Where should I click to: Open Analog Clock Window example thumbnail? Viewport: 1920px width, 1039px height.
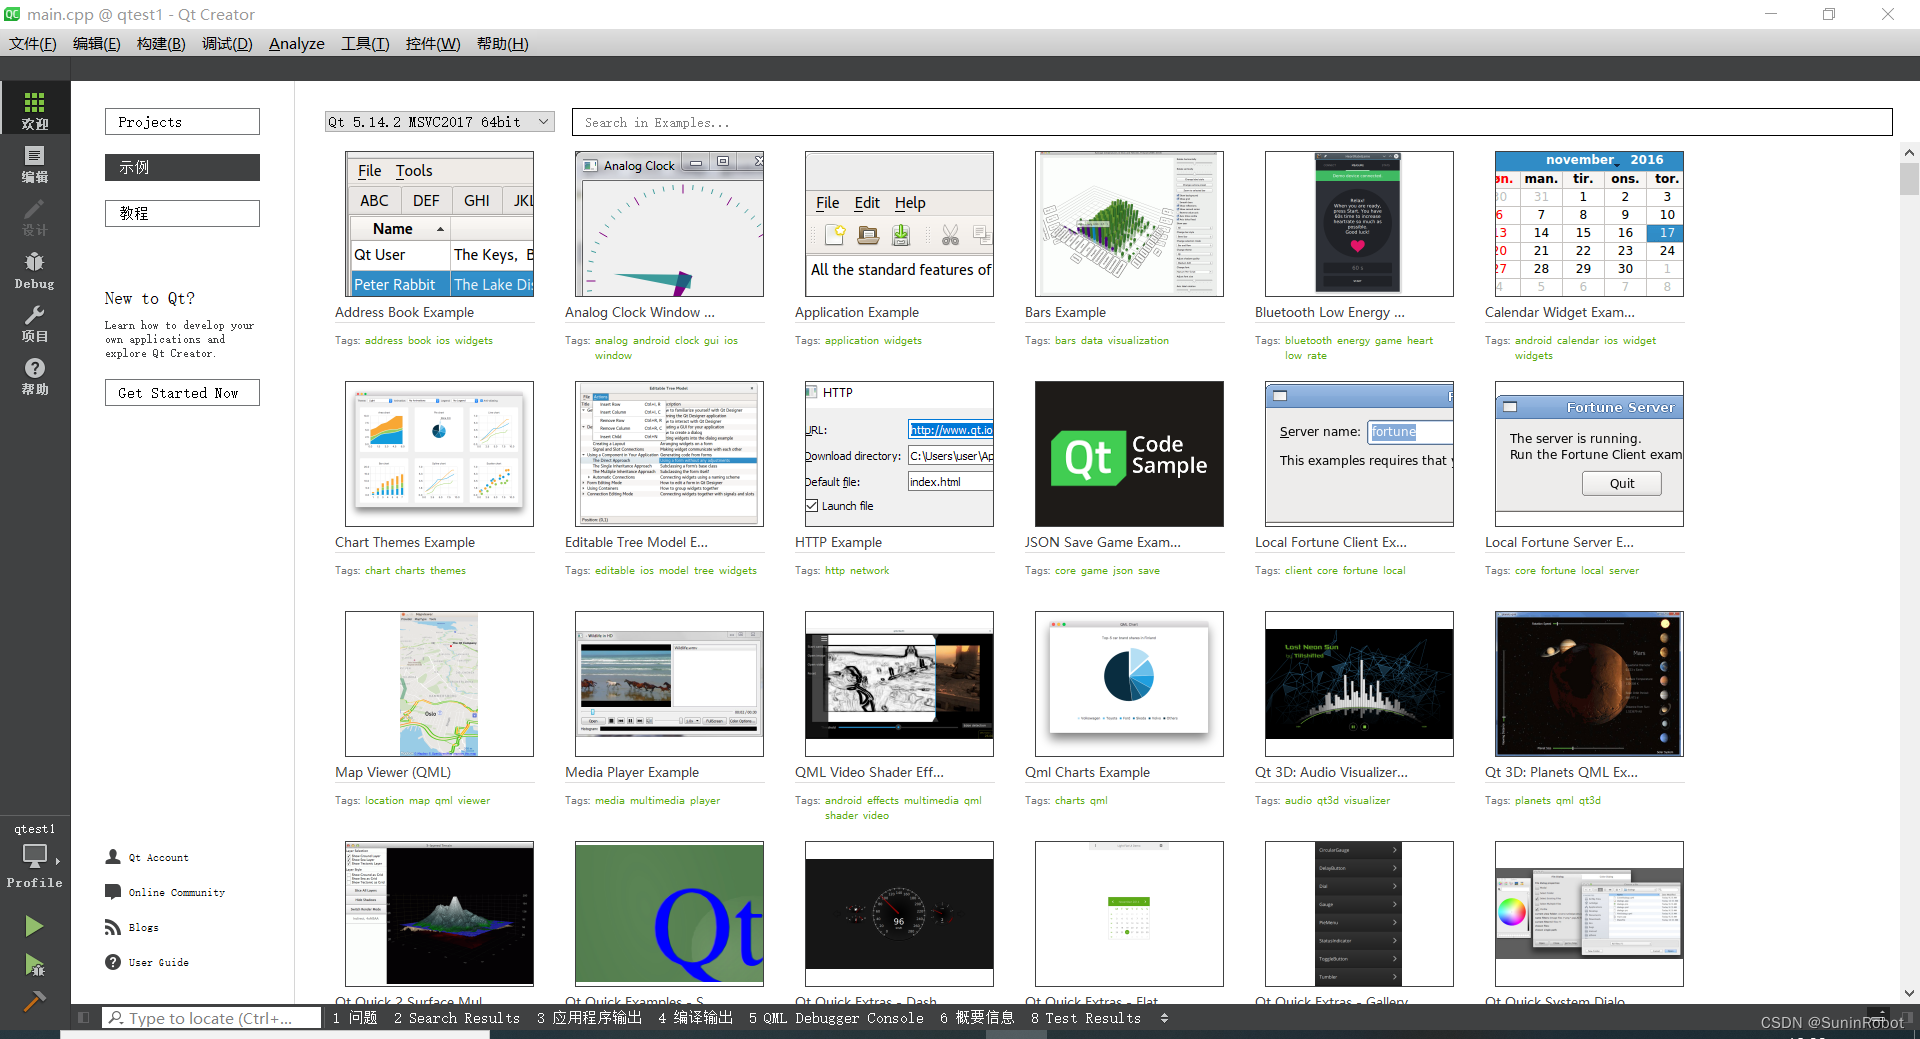[x=669, y=224]
